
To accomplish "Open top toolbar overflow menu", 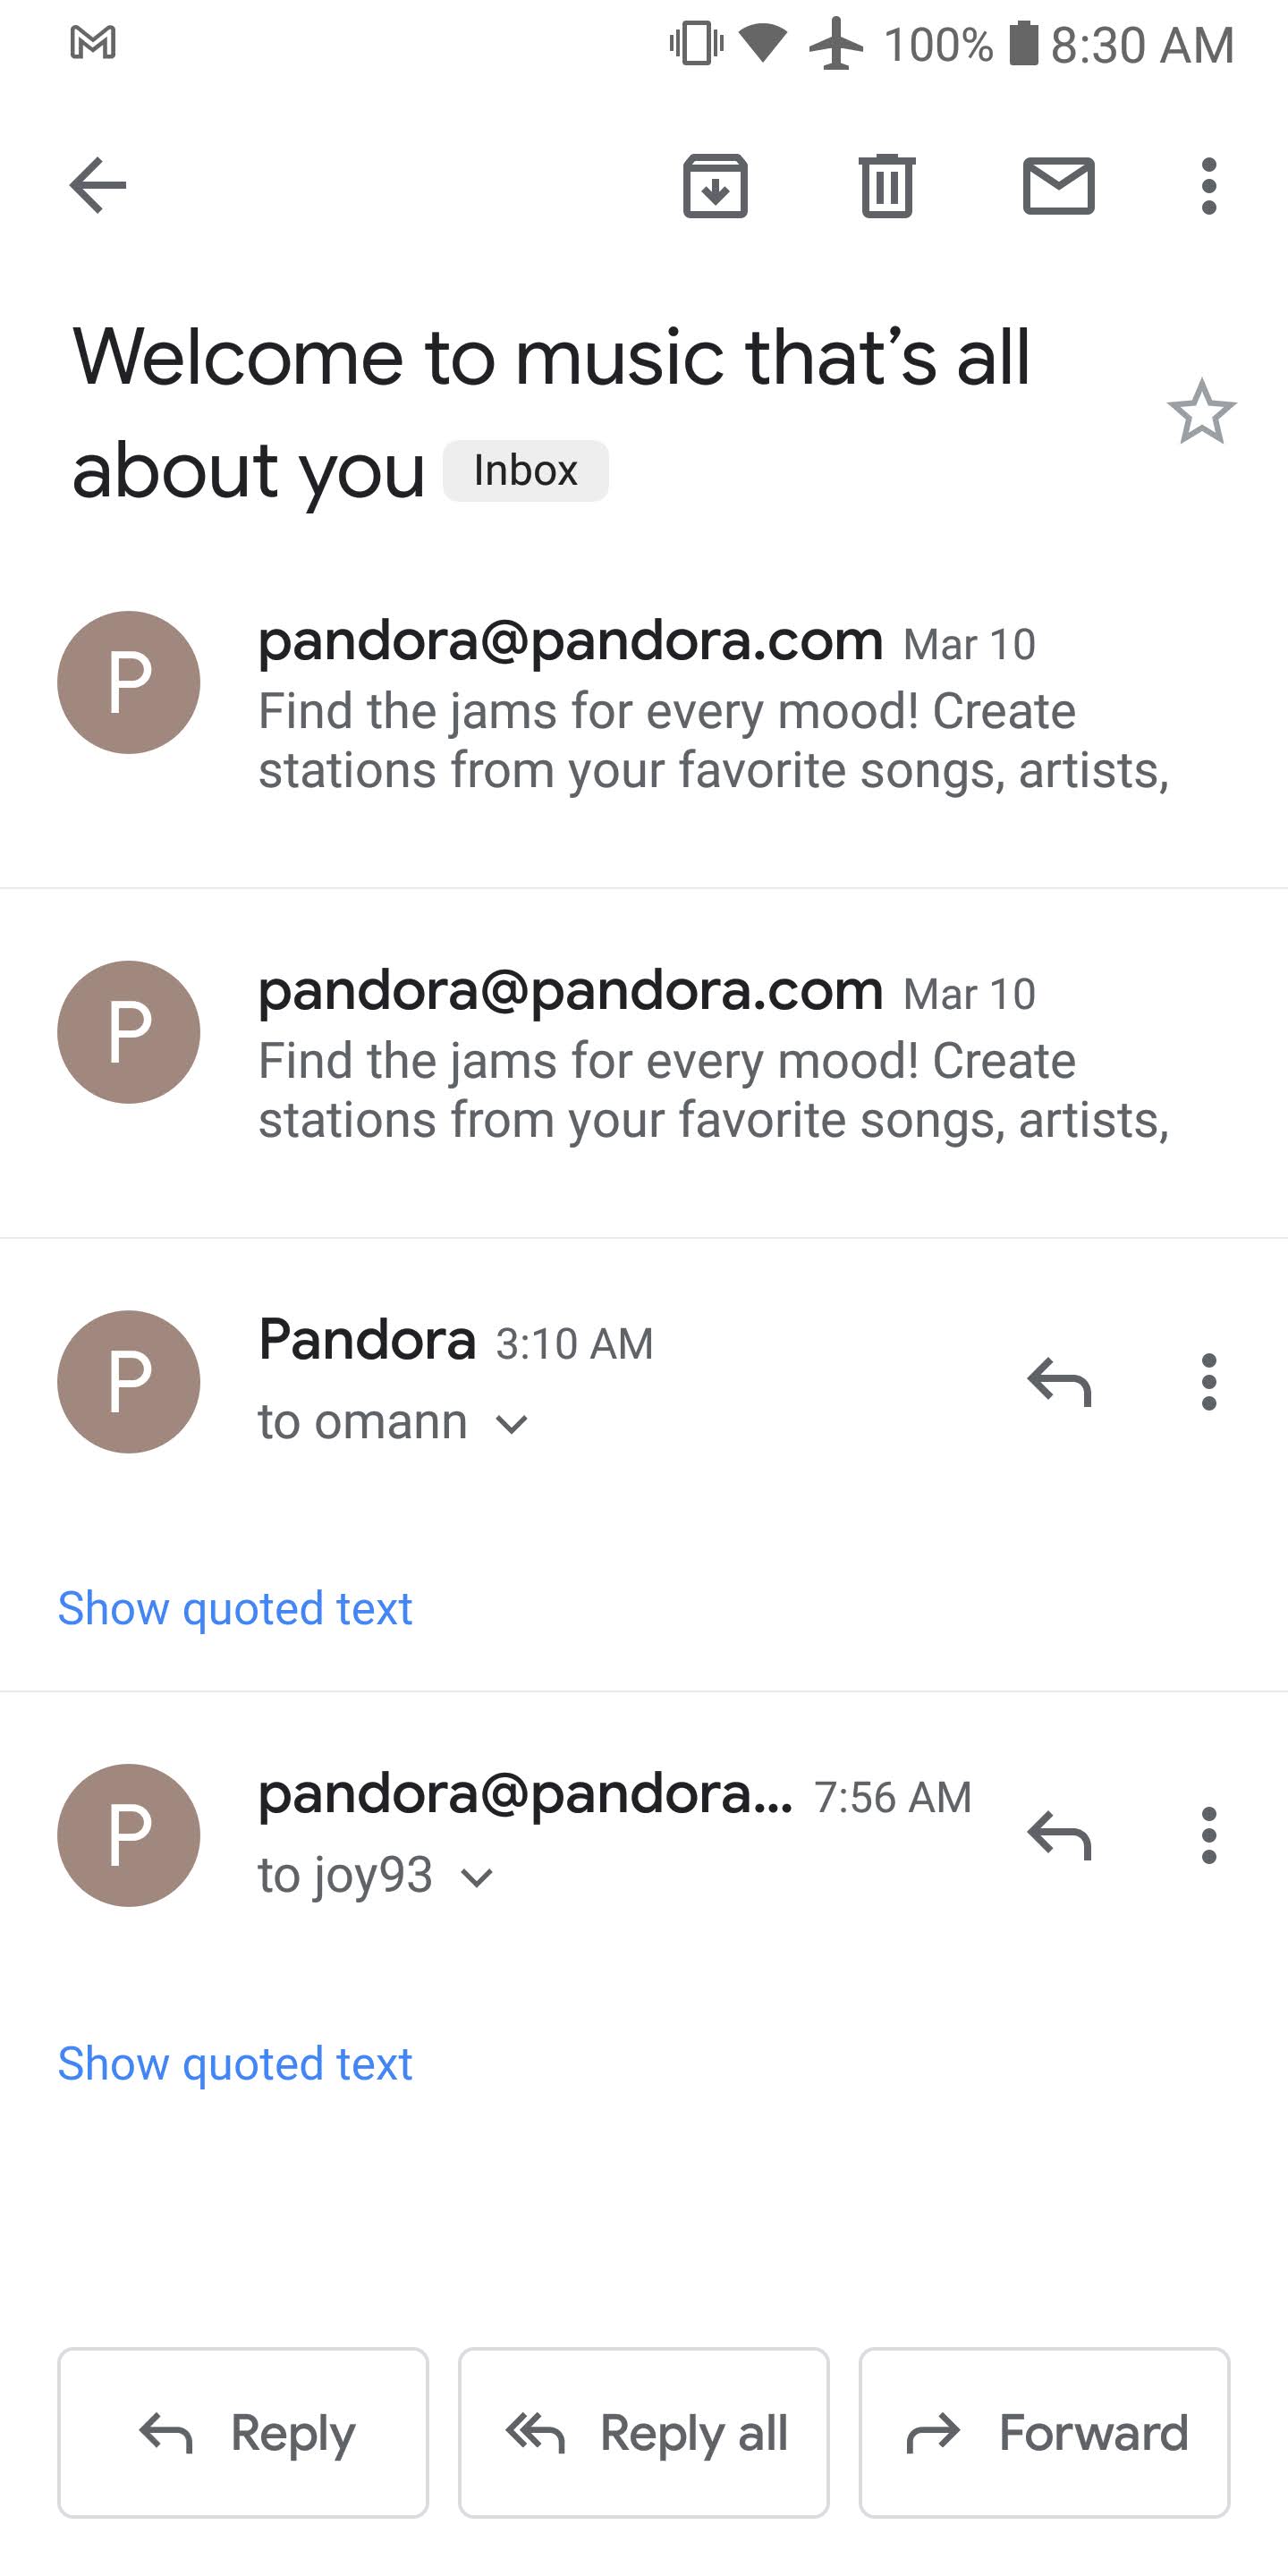I will tap(1209, 186).
